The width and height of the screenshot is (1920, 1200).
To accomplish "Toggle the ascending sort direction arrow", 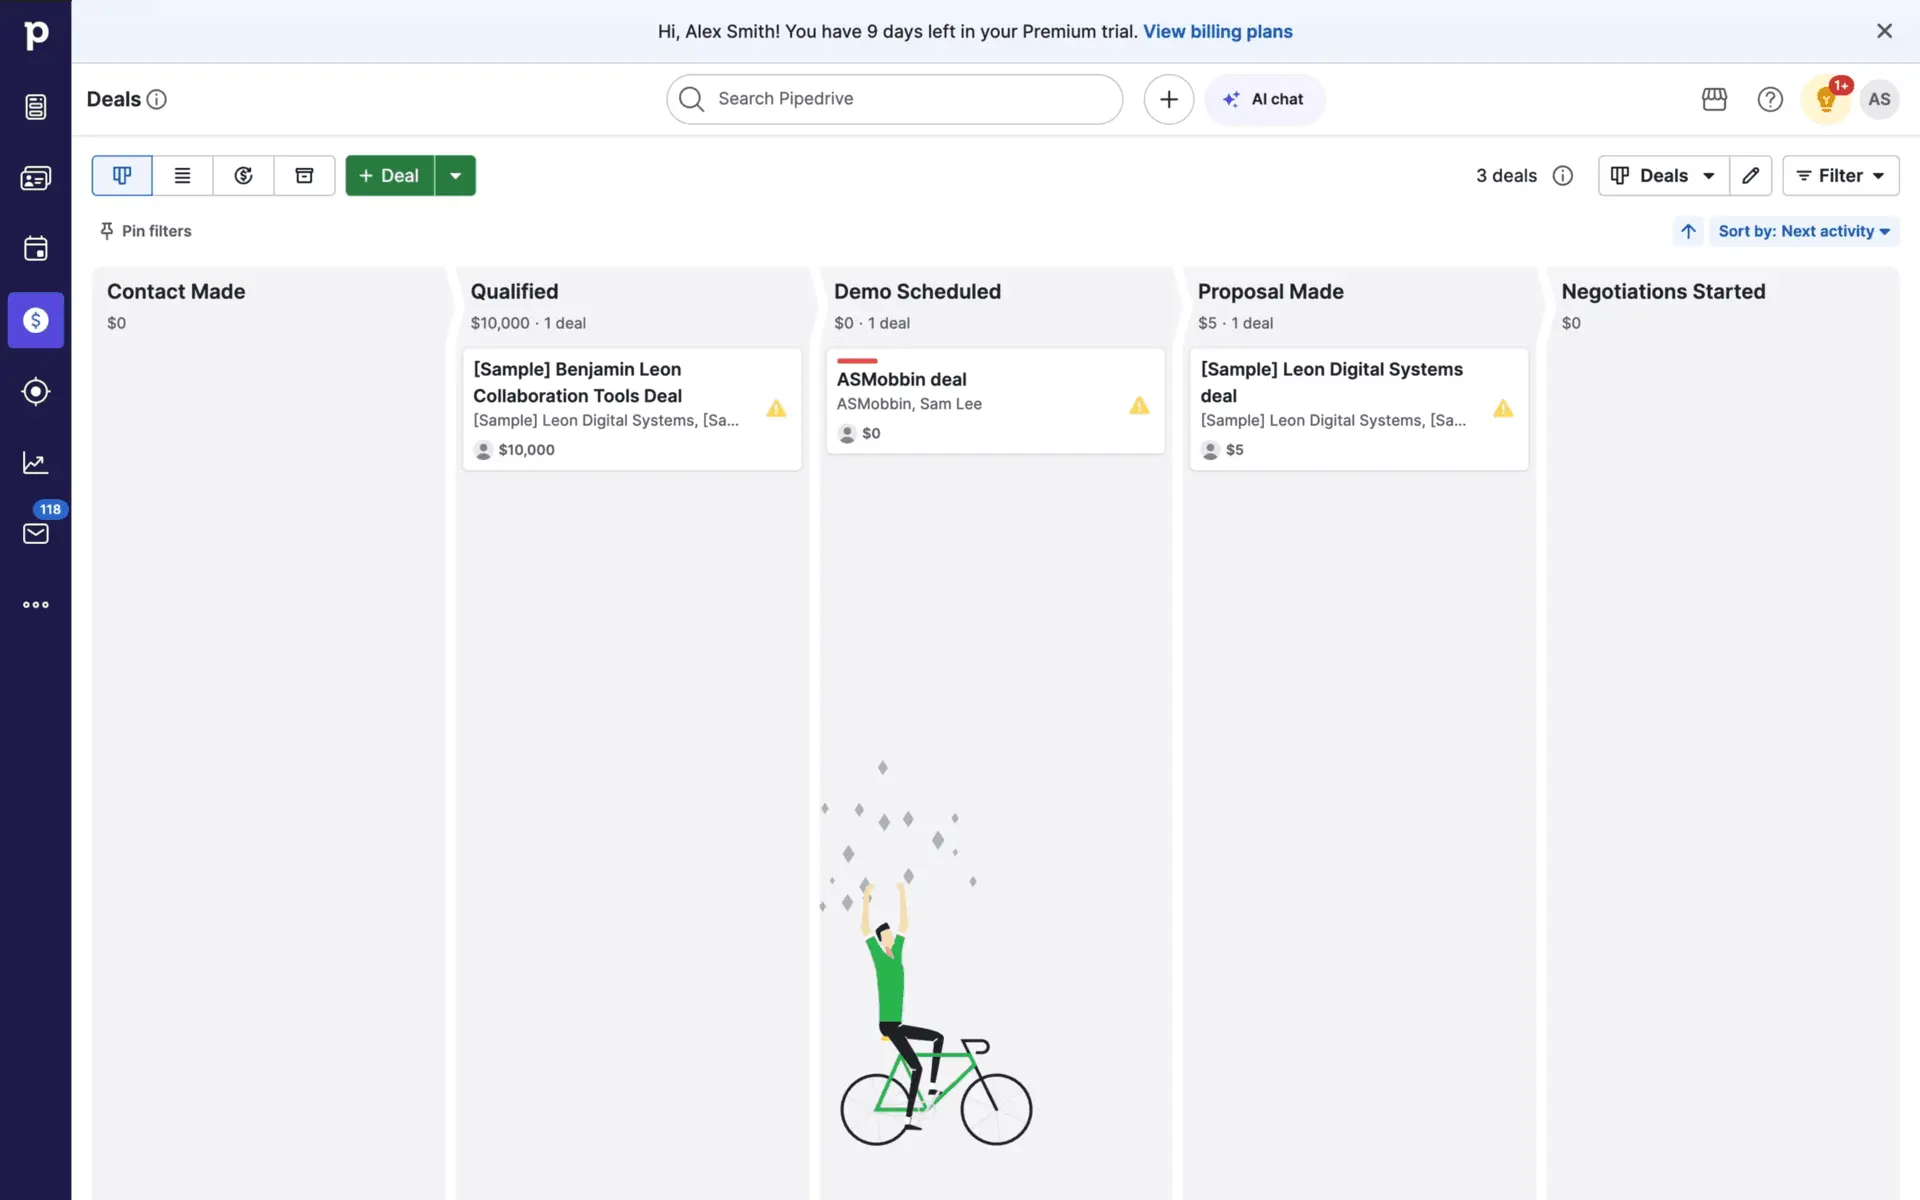I will (x=1688, y=231).
